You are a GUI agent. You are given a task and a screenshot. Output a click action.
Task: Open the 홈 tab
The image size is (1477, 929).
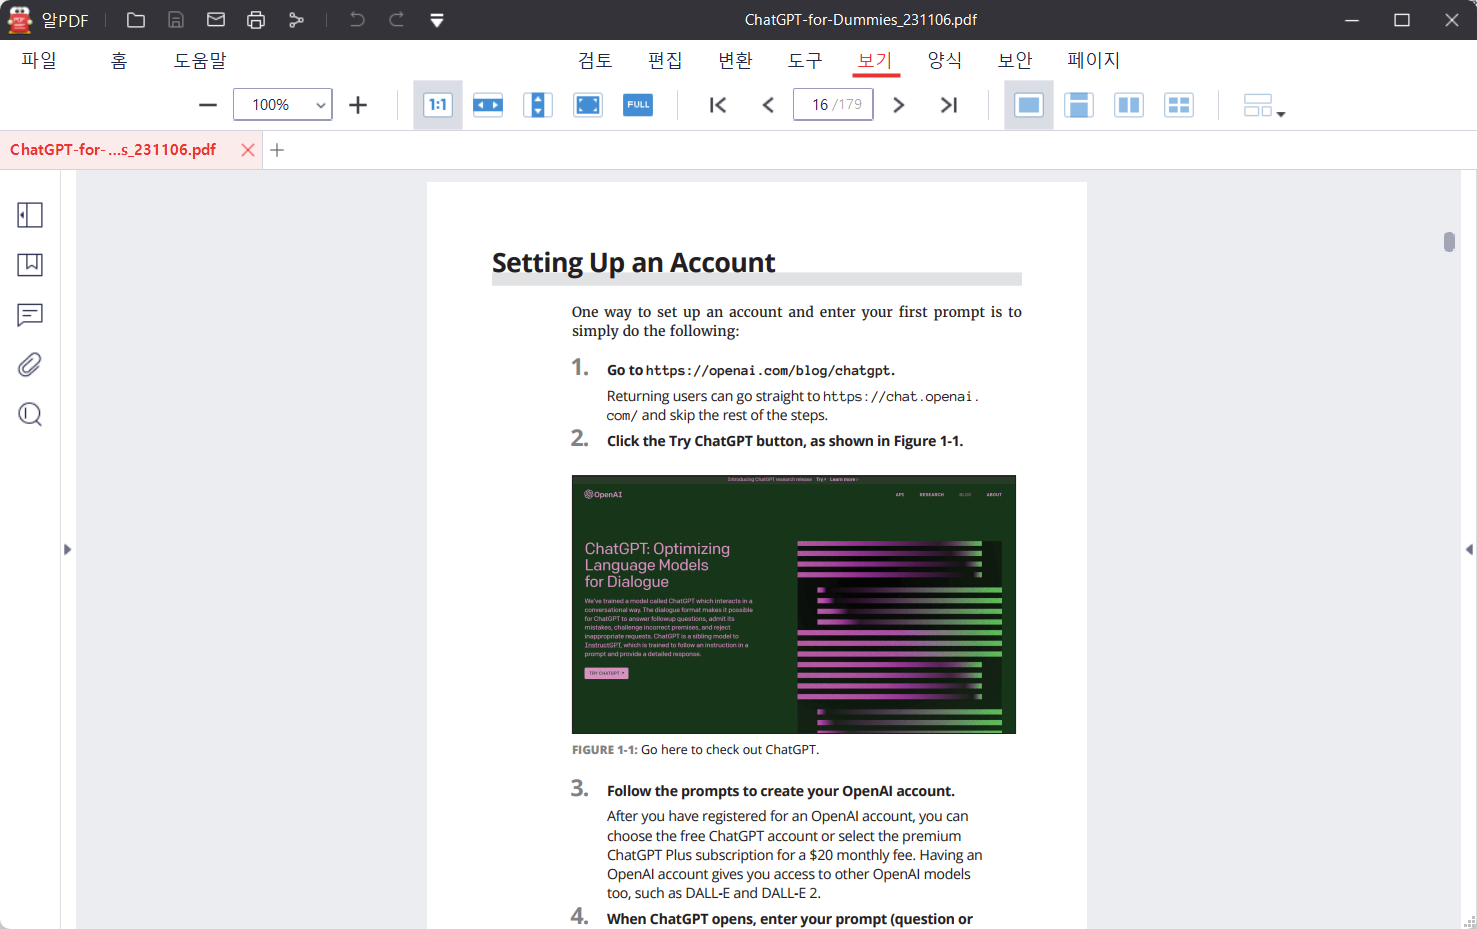(118, 60)
